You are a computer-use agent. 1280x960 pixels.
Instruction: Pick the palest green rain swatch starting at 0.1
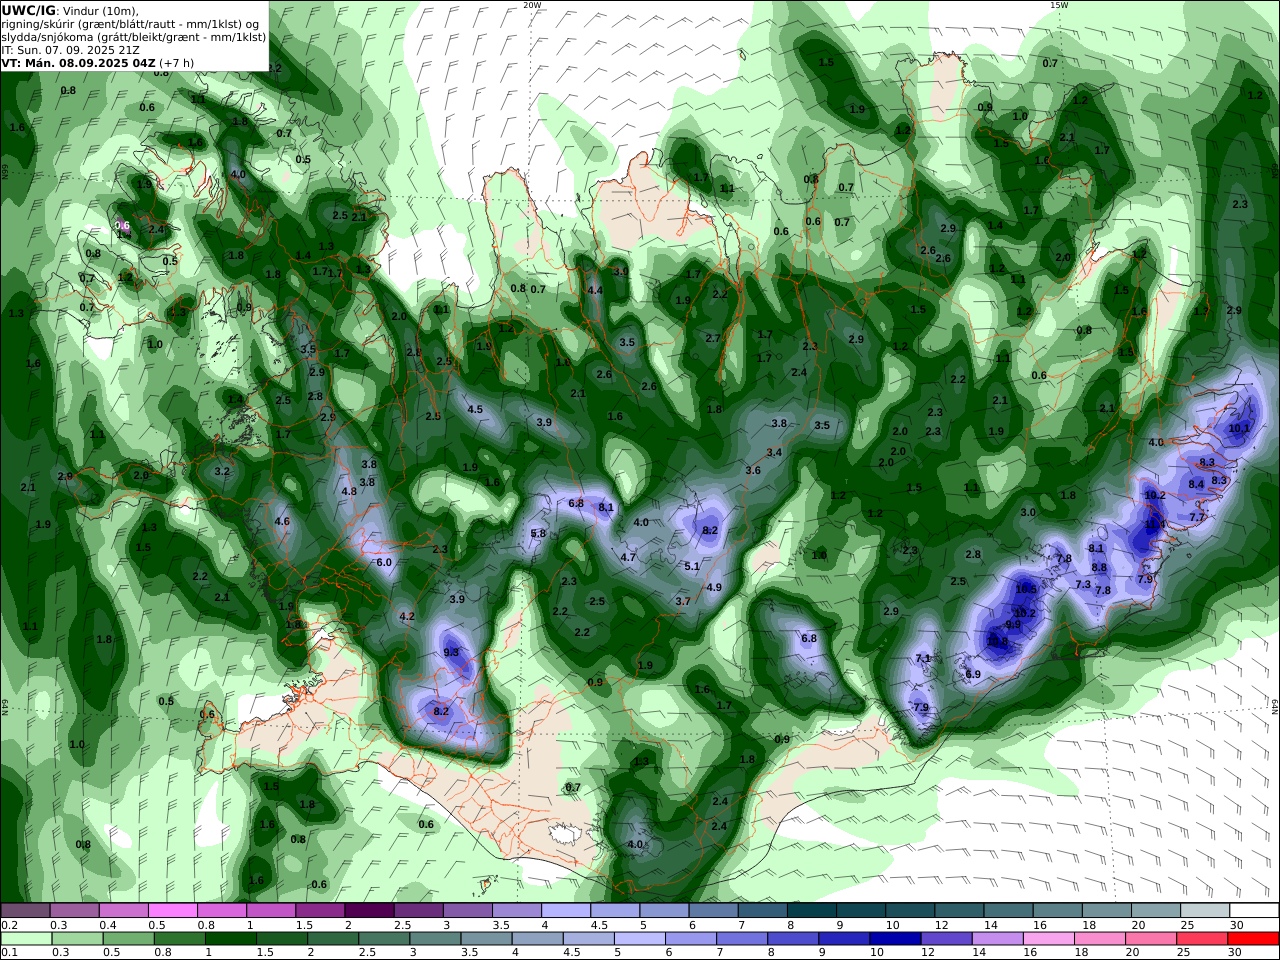26,939
